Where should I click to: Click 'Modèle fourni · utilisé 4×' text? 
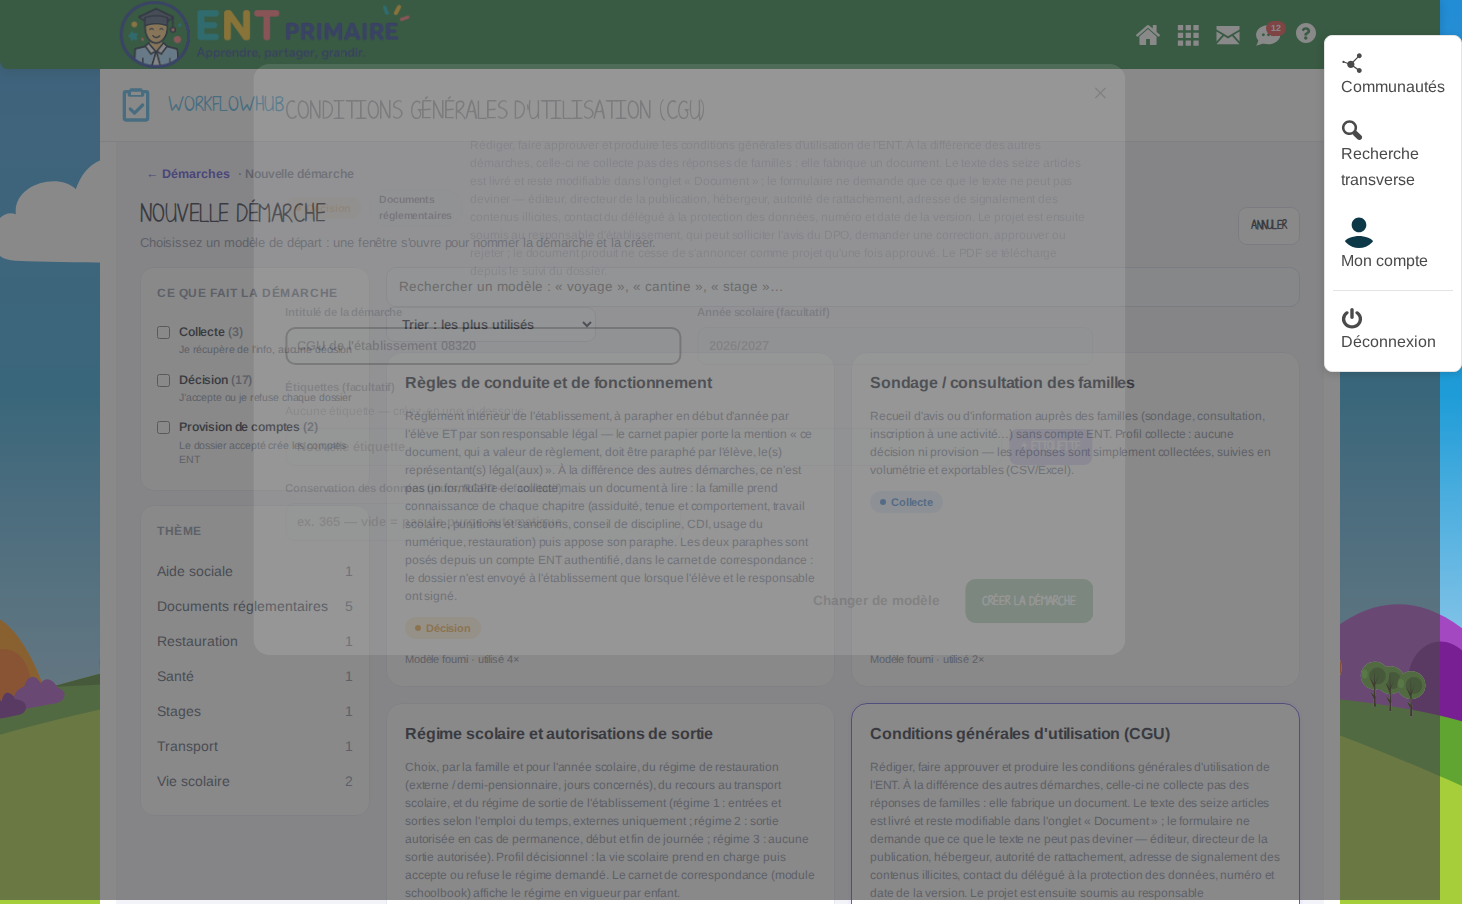coord(462,659)
